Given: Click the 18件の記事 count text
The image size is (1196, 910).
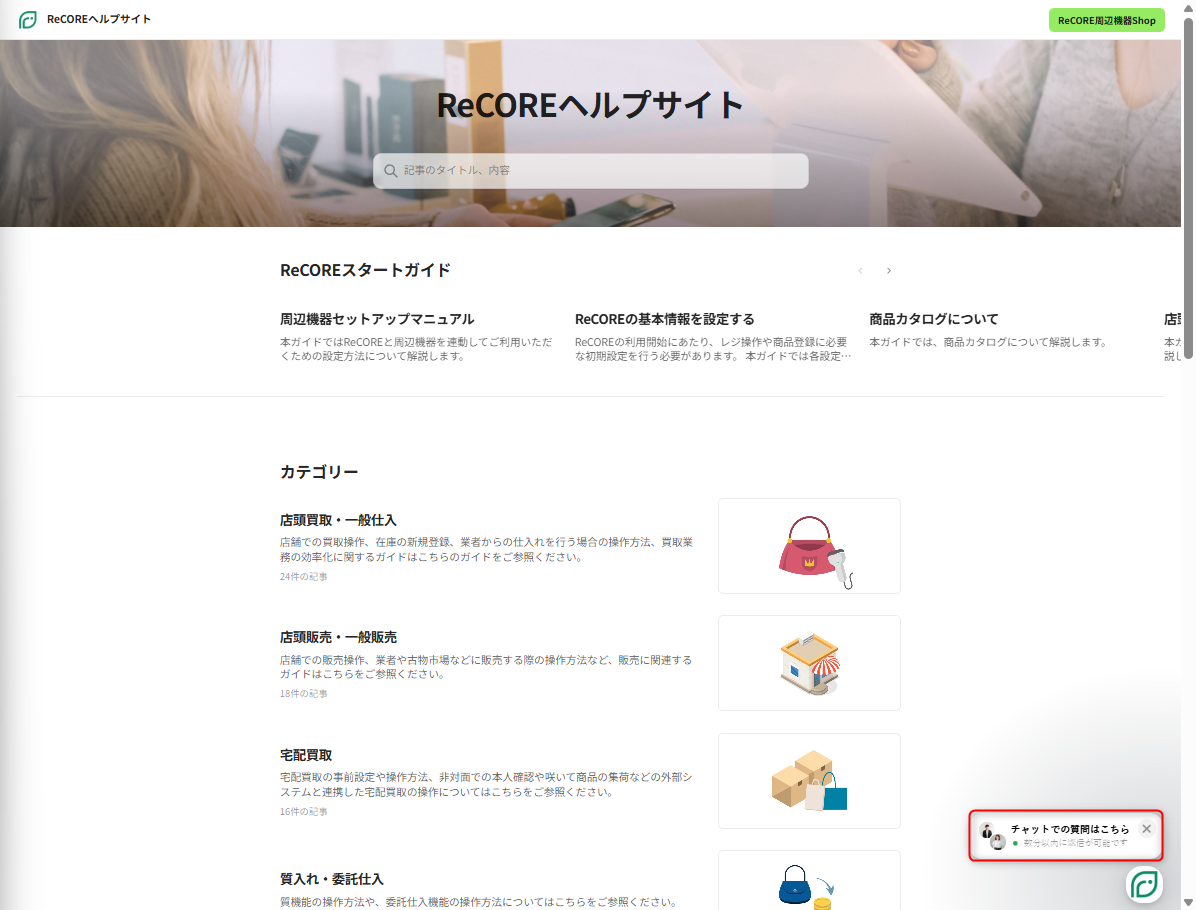Looking at the screenshot, I should [x=304, y=693].
